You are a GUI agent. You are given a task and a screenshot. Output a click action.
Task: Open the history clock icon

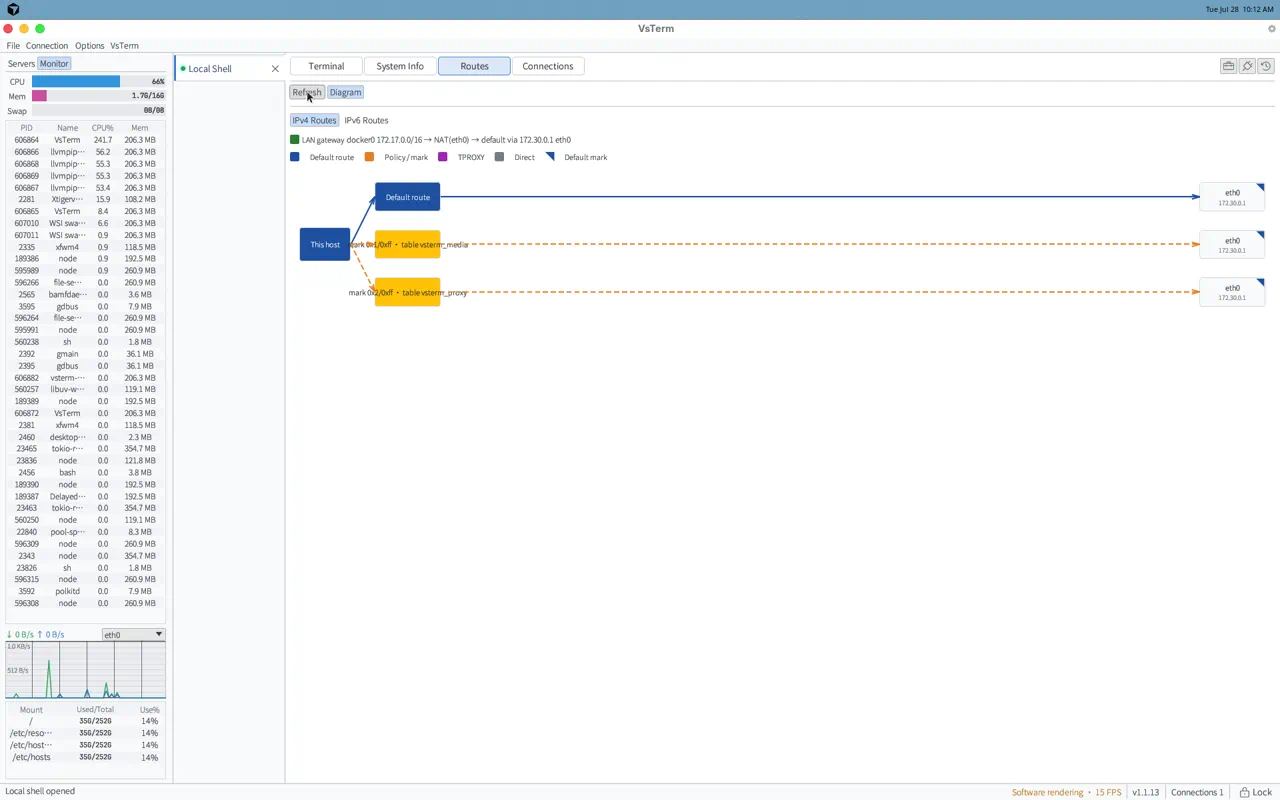pos(1266,66)
